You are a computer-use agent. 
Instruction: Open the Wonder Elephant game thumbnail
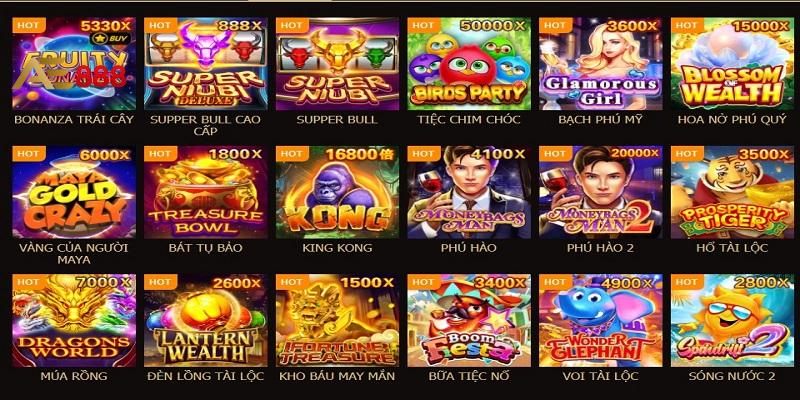pyautogui.click(x=601, y=321)
